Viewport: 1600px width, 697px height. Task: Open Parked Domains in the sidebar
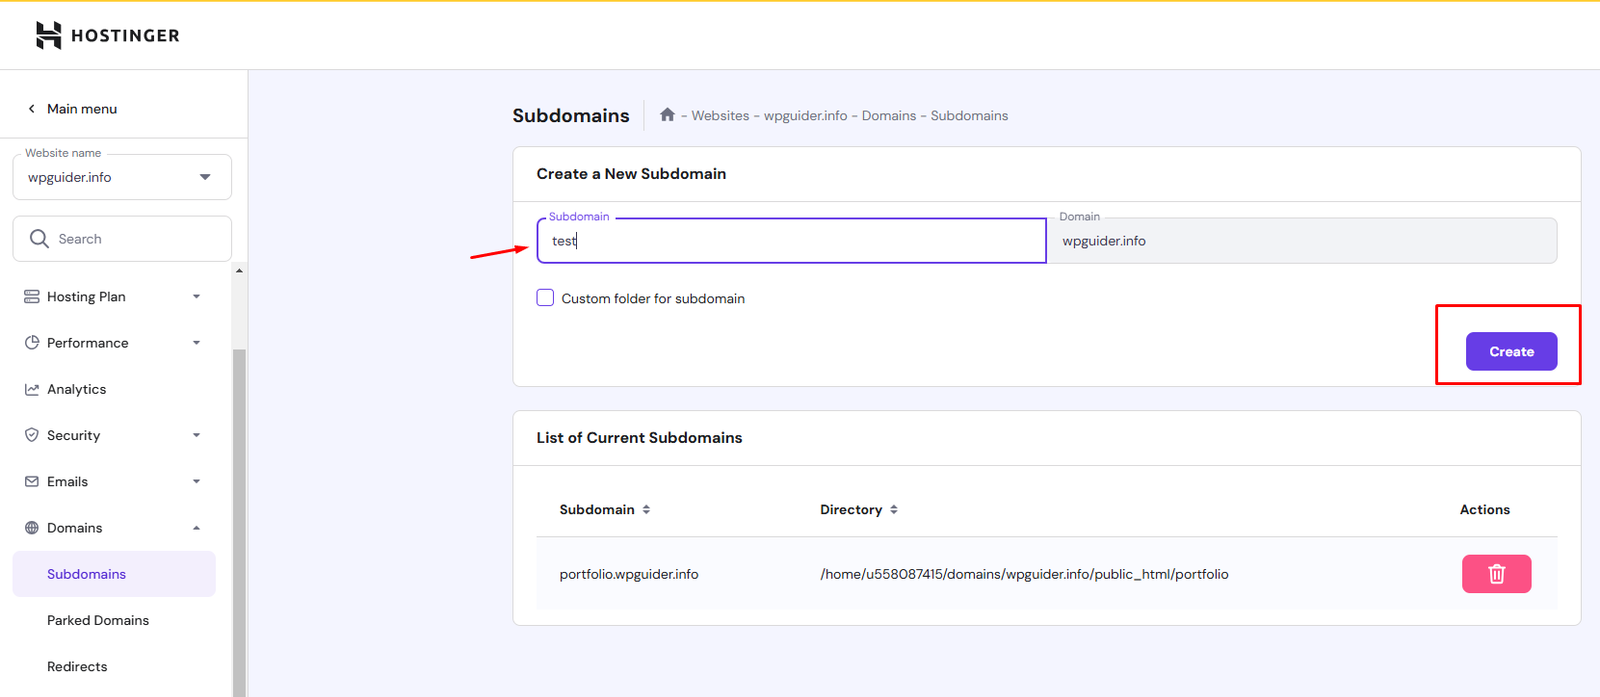tap(98, 620)
